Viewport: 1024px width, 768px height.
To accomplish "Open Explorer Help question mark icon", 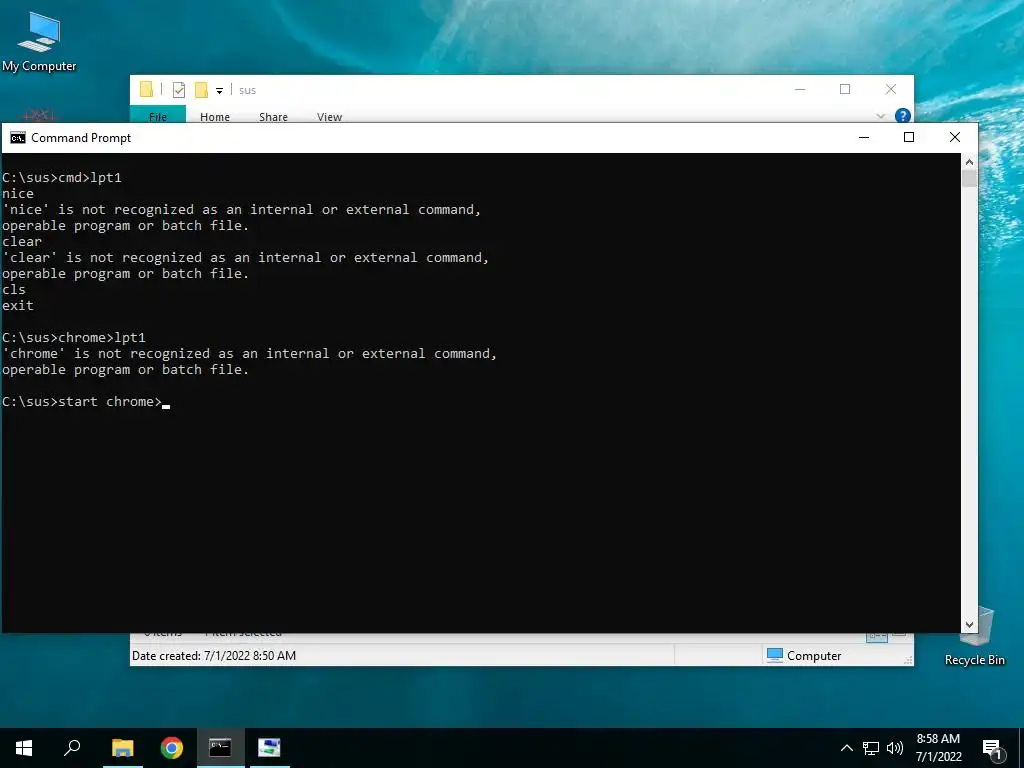I will tap(903, 116).
